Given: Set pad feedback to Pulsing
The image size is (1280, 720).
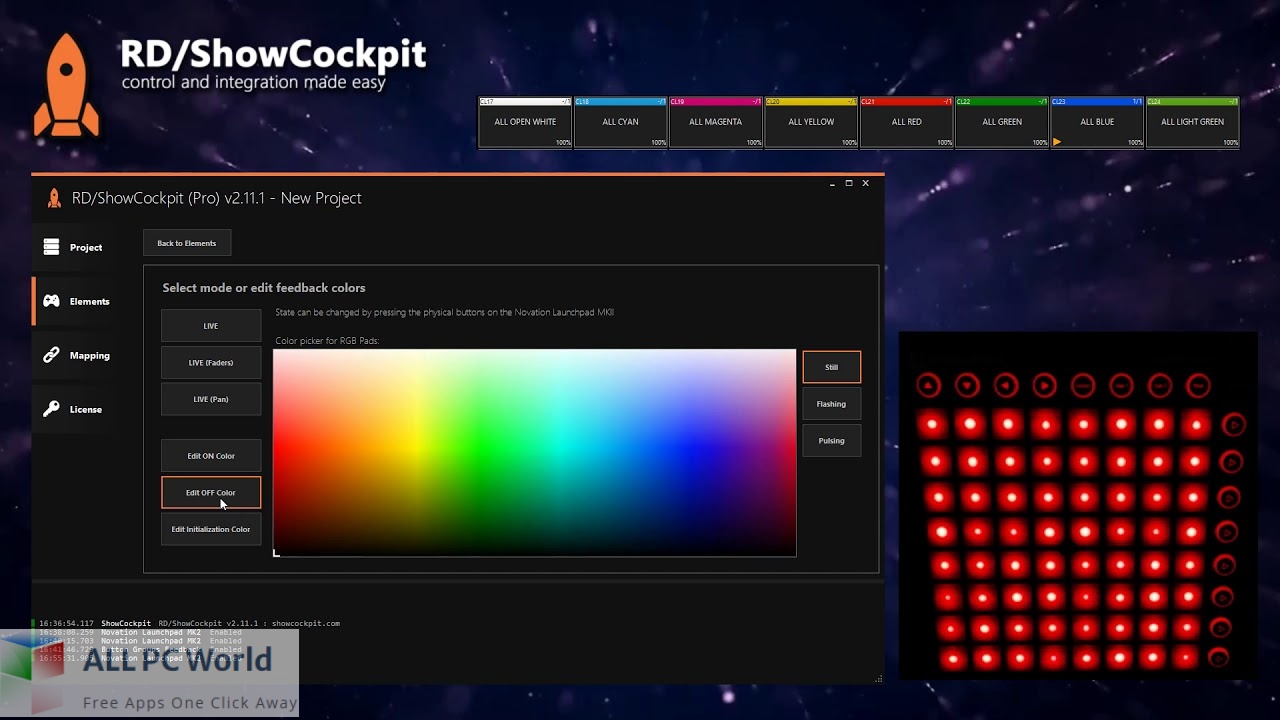Looking at the screenshot, I should pos(831,440).
